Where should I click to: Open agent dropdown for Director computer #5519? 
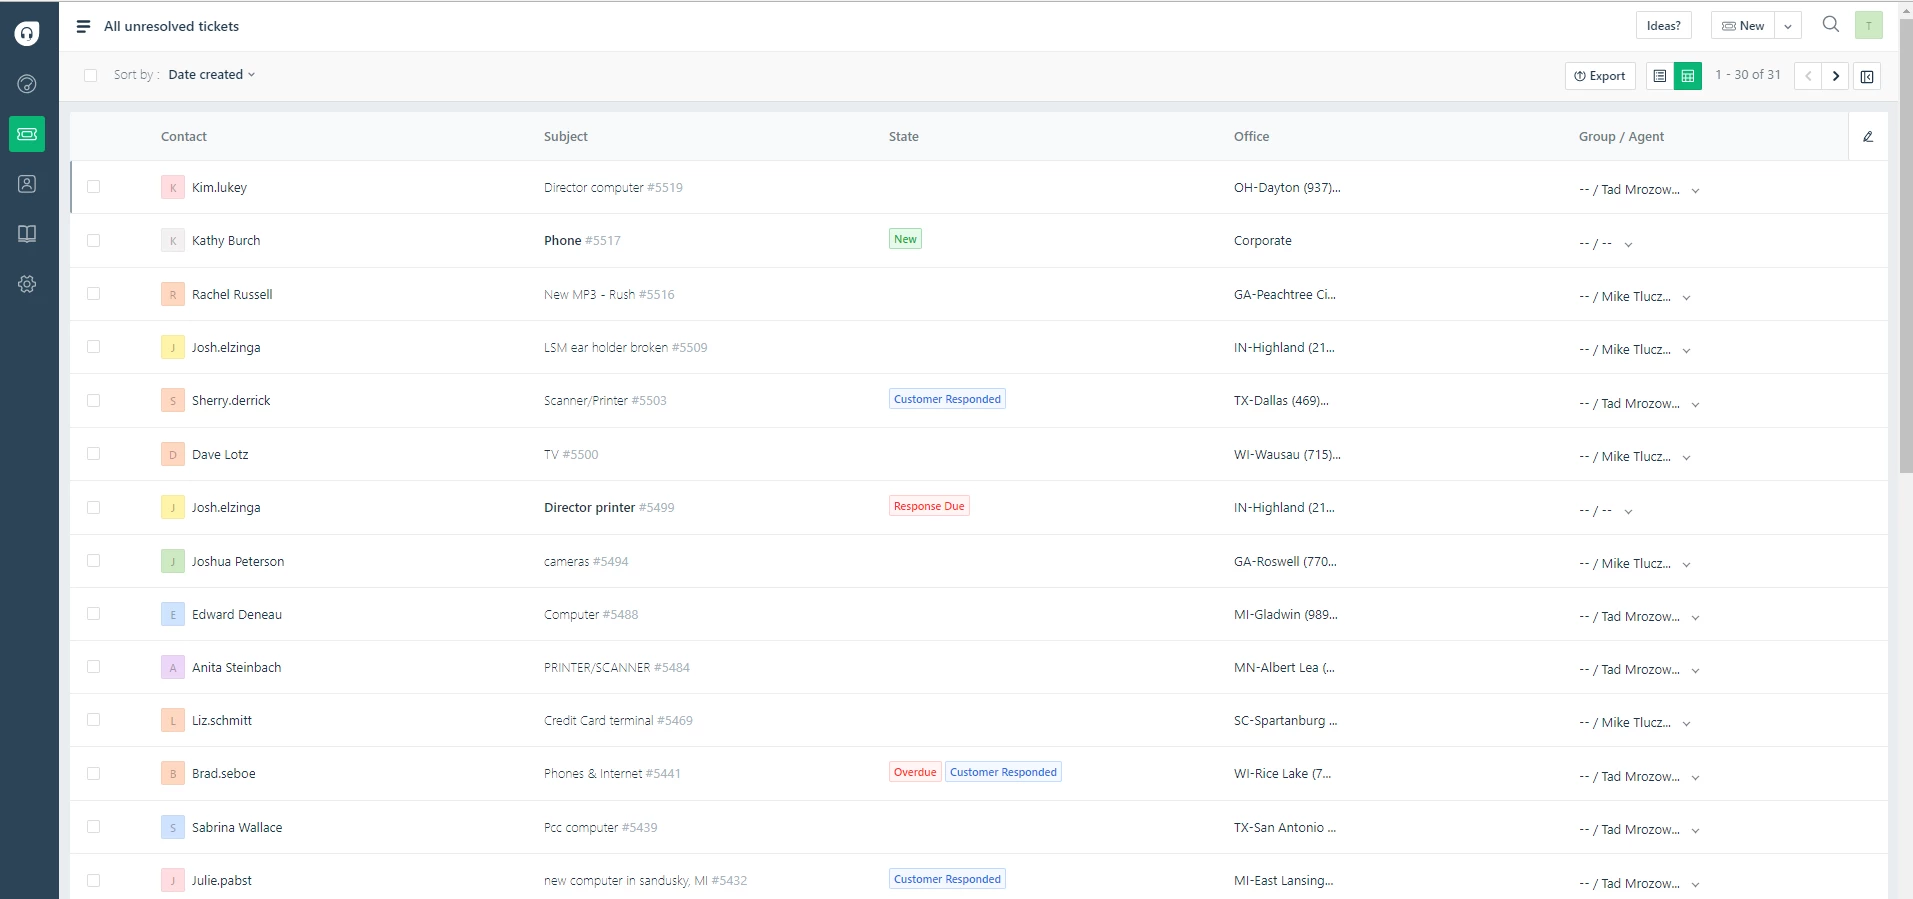[1695, 190]
